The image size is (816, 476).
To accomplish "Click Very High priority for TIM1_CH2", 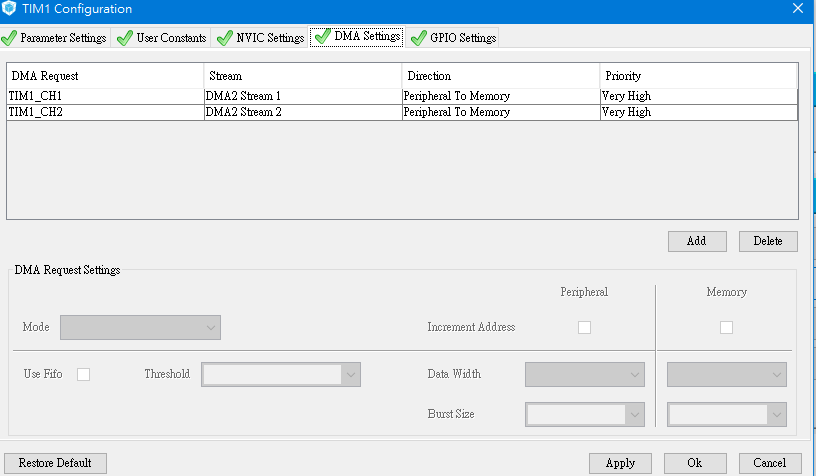I will pyautogui.click(x=698, y=112).
